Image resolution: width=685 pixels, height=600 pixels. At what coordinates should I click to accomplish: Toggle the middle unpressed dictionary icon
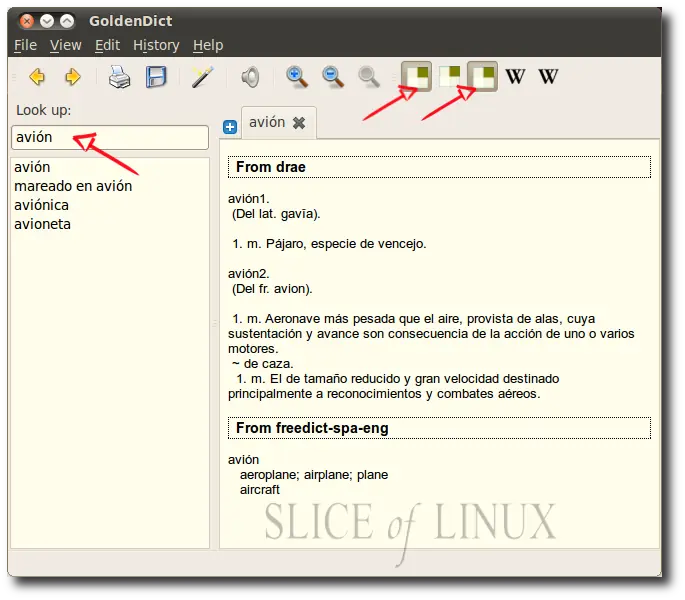450,76
